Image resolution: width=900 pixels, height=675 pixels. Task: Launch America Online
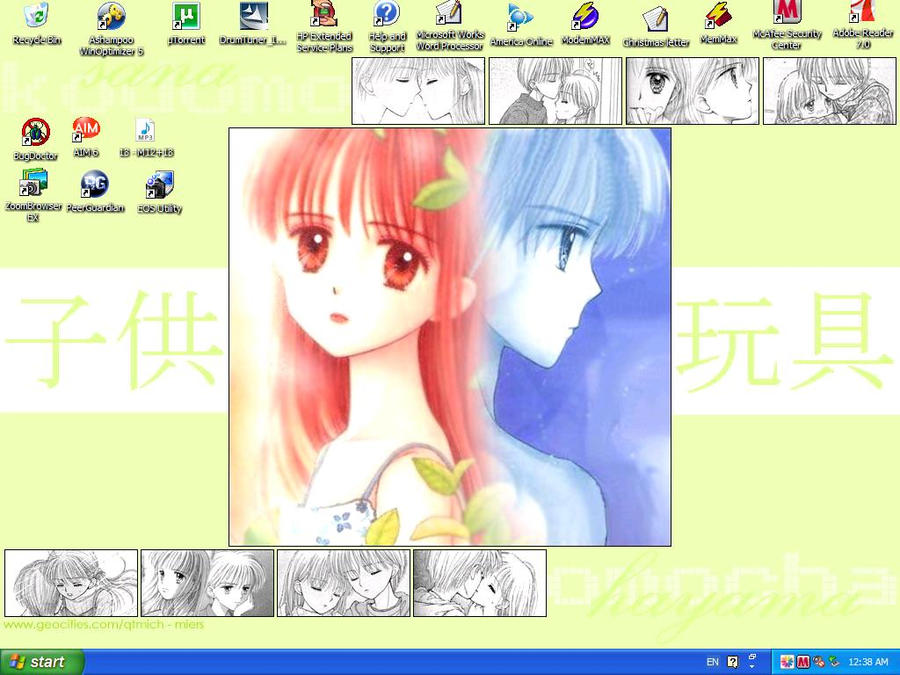click(x=520, y=18)
